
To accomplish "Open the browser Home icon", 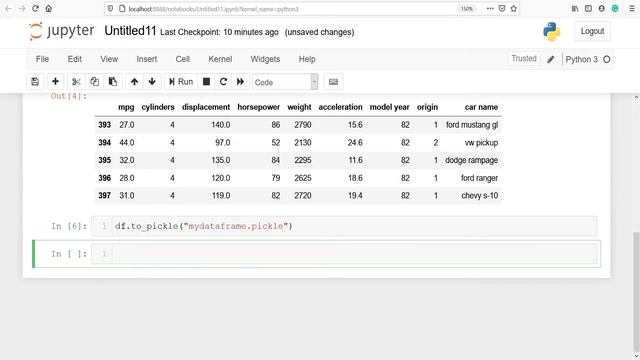I will pyautogui.click(x=49, y=9).
